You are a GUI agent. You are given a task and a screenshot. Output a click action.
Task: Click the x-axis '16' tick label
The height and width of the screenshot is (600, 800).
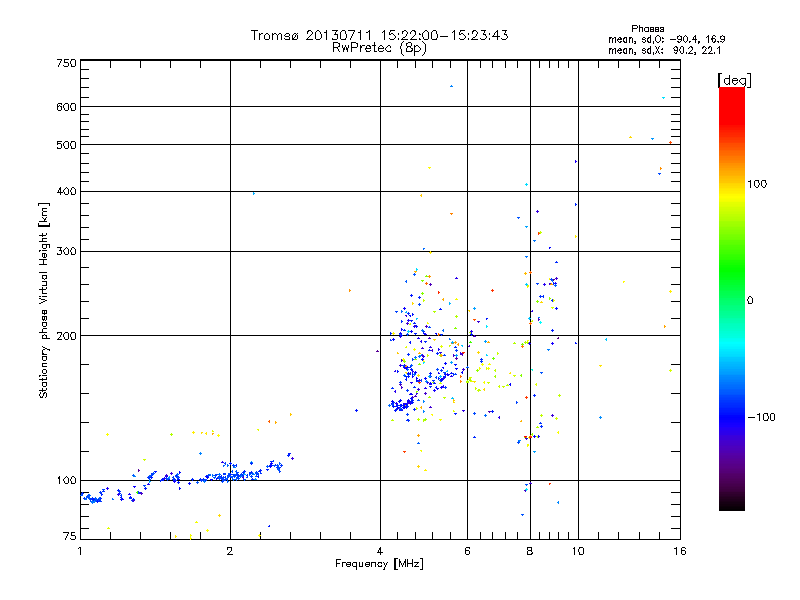680,551
